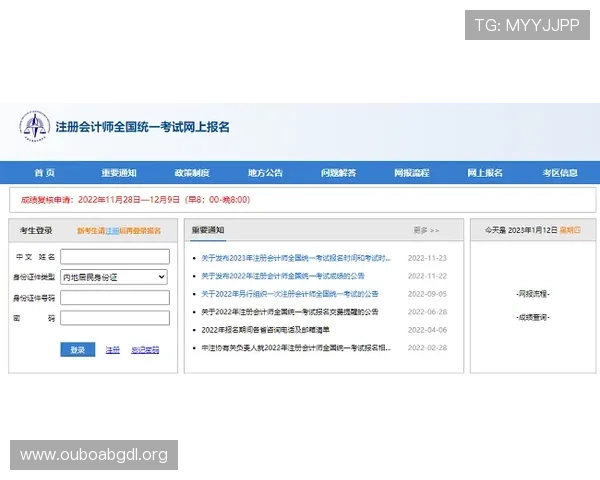Open 2022年报名期间各省咨询电话 notice

click(x=265, y=330)
